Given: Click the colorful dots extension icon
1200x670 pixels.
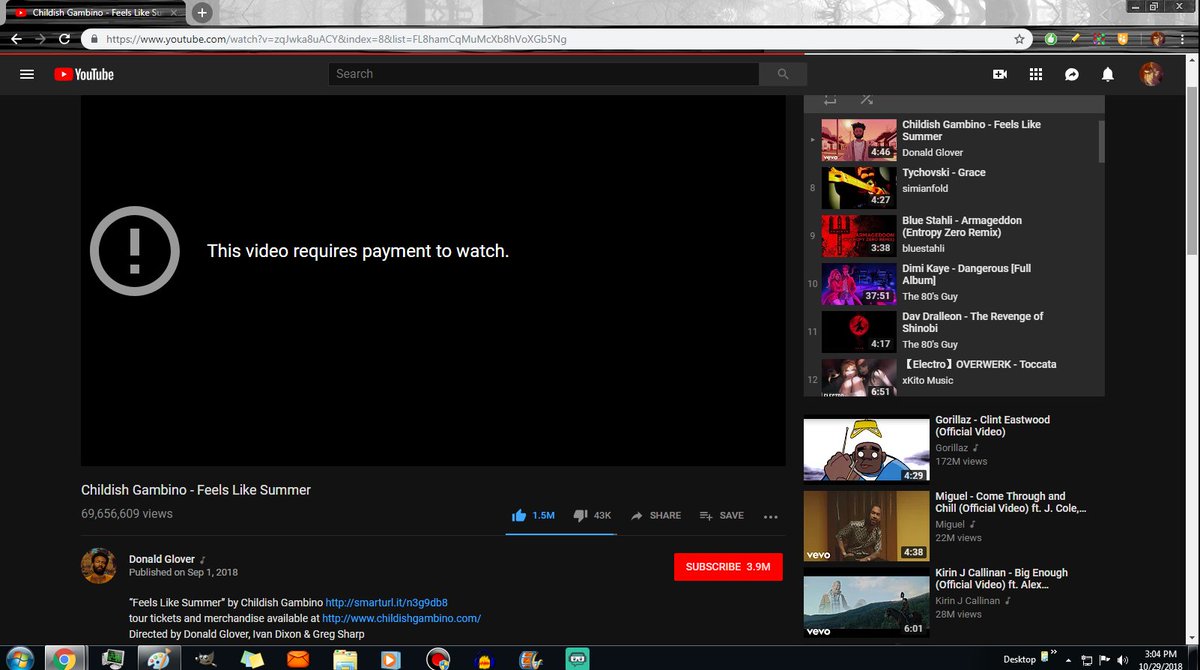Looking at the screenshot, I should pos(1099,39).
